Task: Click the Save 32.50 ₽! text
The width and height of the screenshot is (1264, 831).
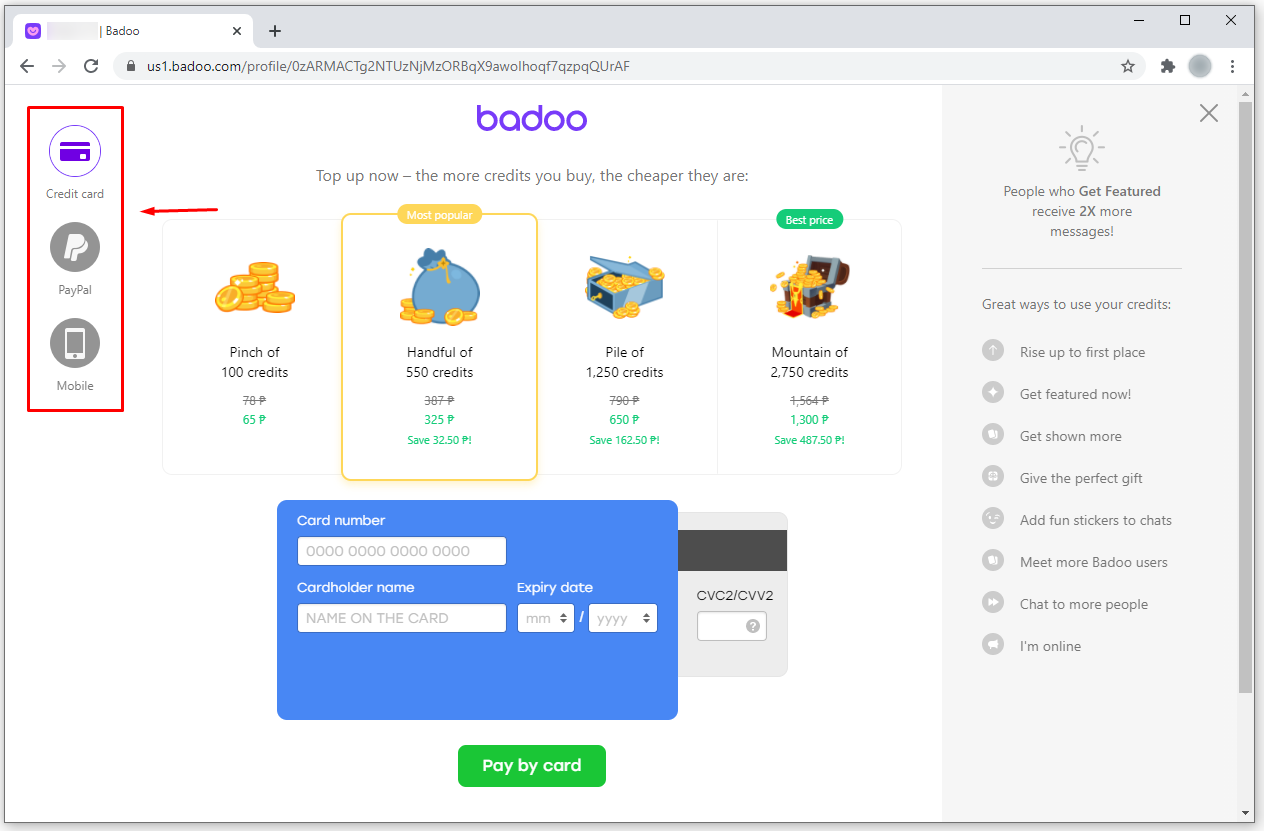Action: (x=440, y=440)
